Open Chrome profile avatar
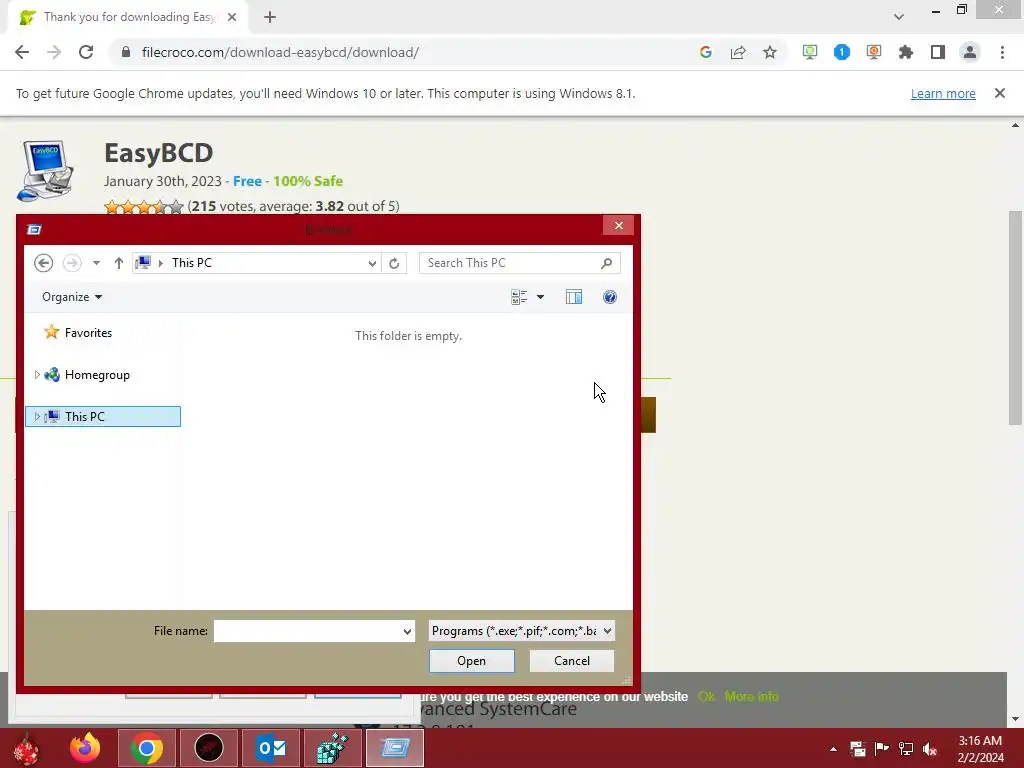 (x=970, y=52)
